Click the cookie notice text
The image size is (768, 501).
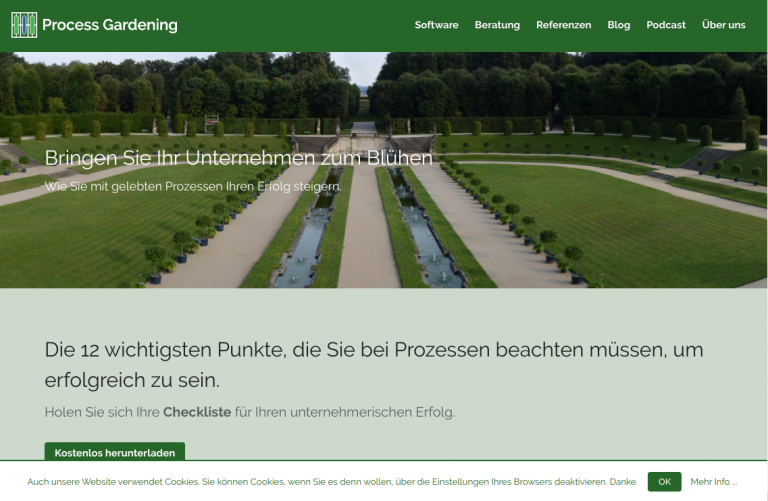pyautogui.click(x=332, y=482)
